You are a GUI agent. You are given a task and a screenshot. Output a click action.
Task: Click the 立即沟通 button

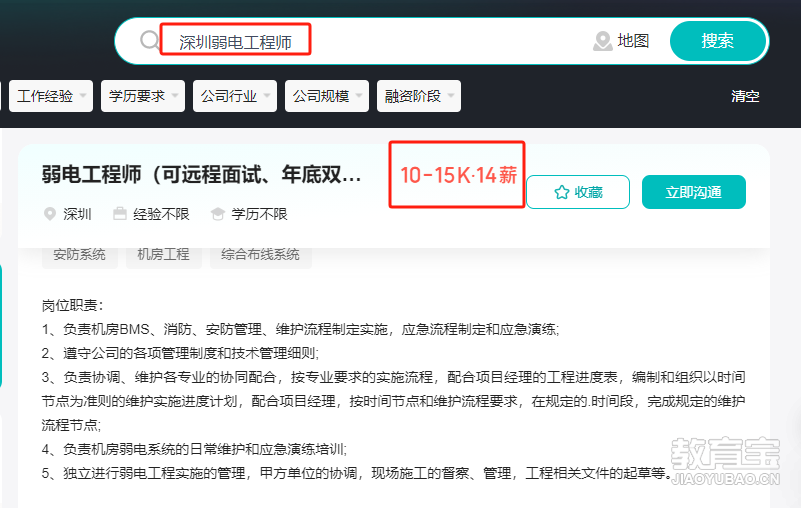click(694, 192)
